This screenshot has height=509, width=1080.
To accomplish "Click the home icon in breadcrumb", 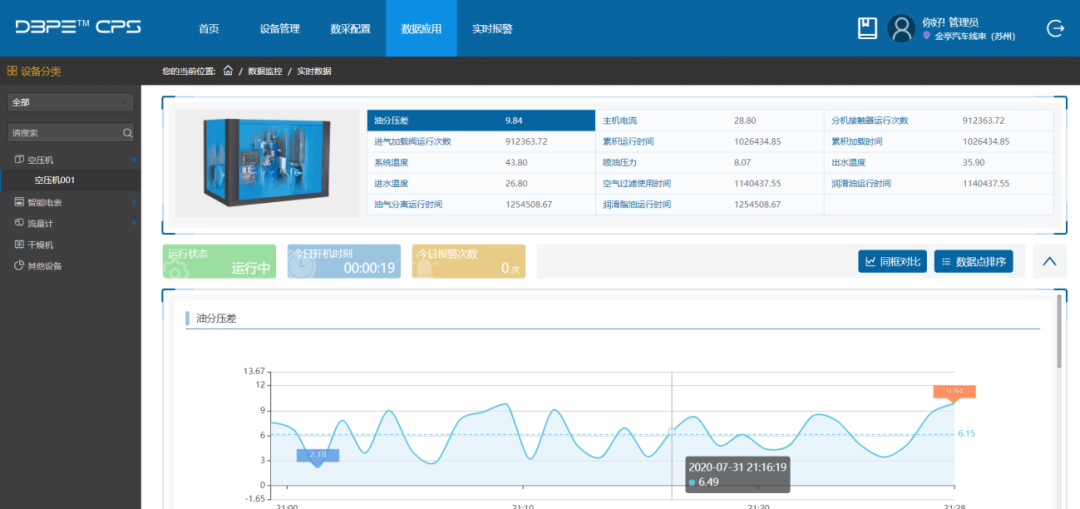I will 228,71.
